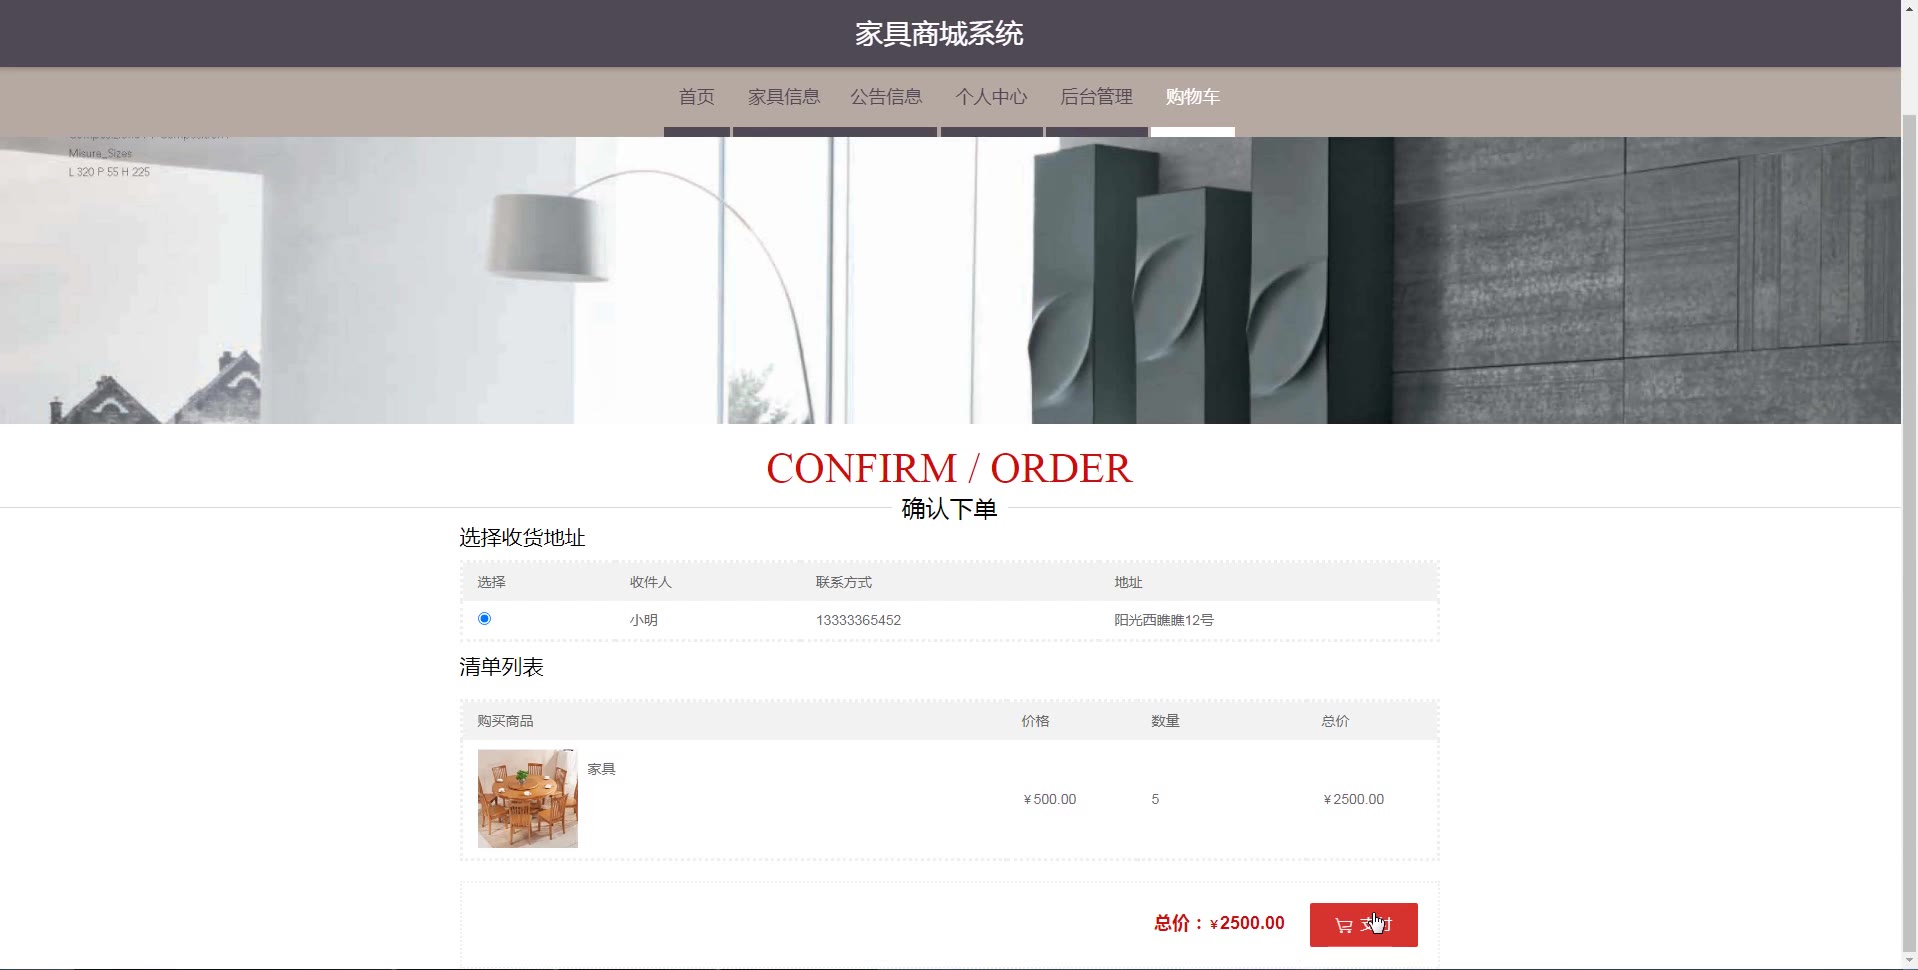This screenshot has height=970, width=1918.
Task: Open 后台管理 admin page
Action: click(1096, 97)
